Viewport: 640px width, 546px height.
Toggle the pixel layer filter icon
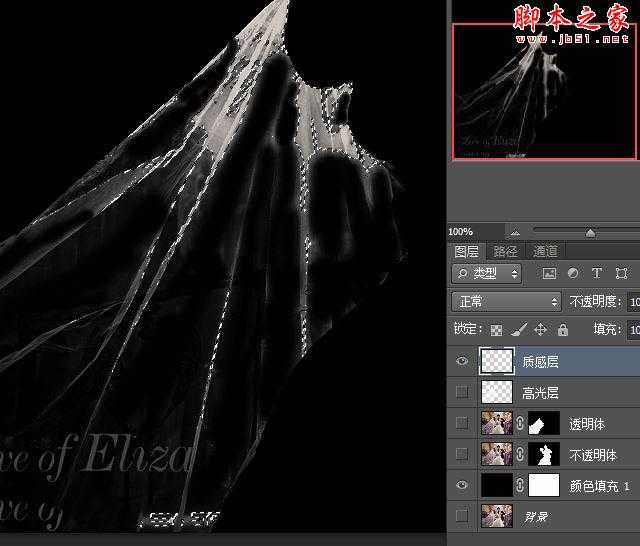click(x=549, y=273)
